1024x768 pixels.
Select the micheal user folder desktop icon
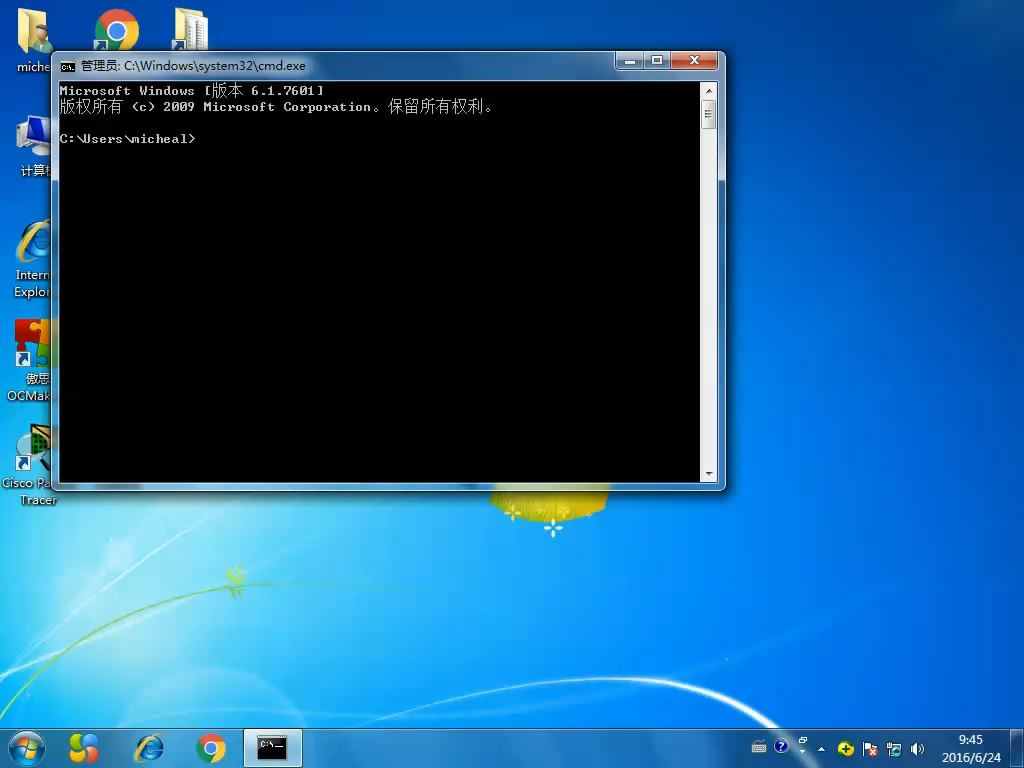33,40
